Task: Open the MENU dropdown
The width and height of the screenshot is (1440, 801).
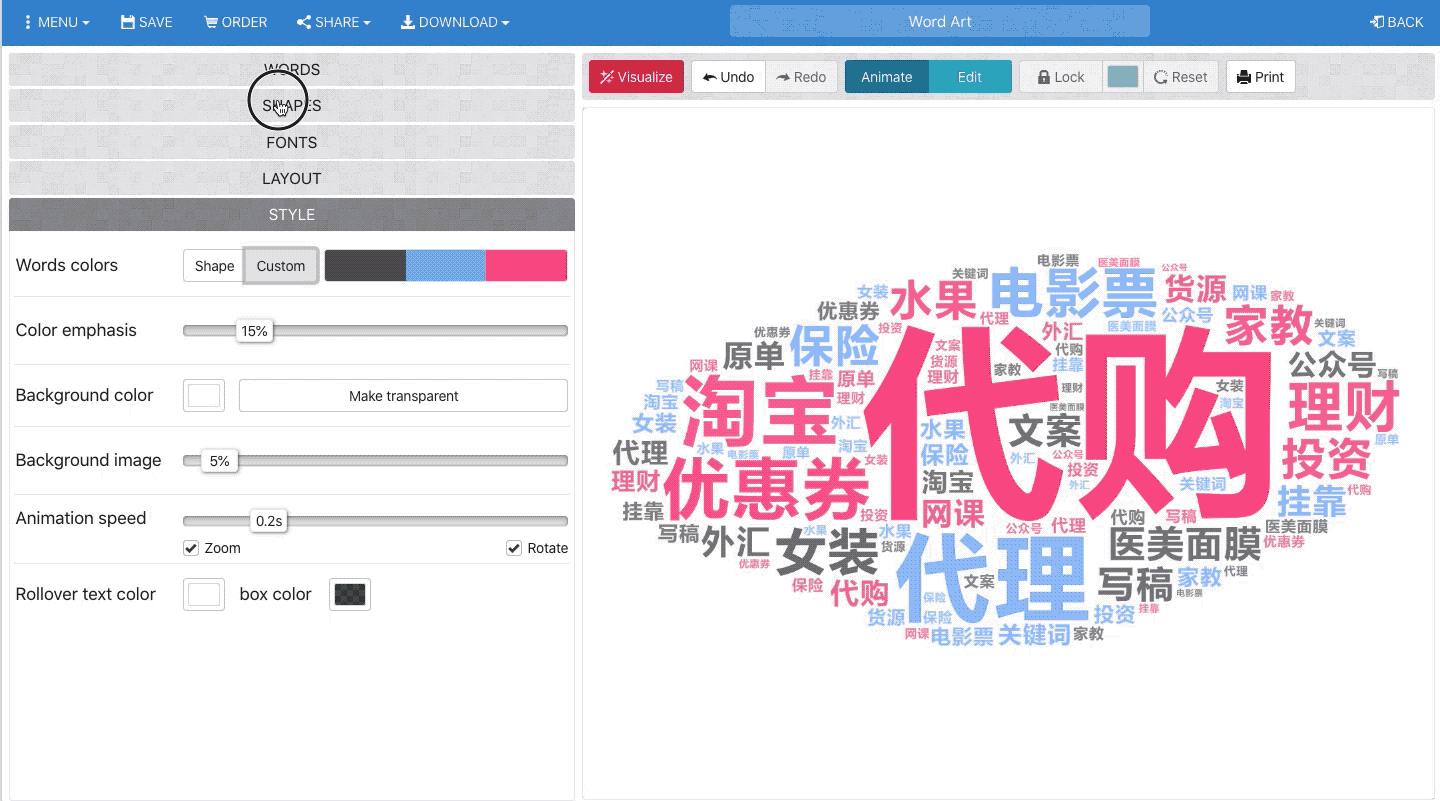Action: [55, 22]
